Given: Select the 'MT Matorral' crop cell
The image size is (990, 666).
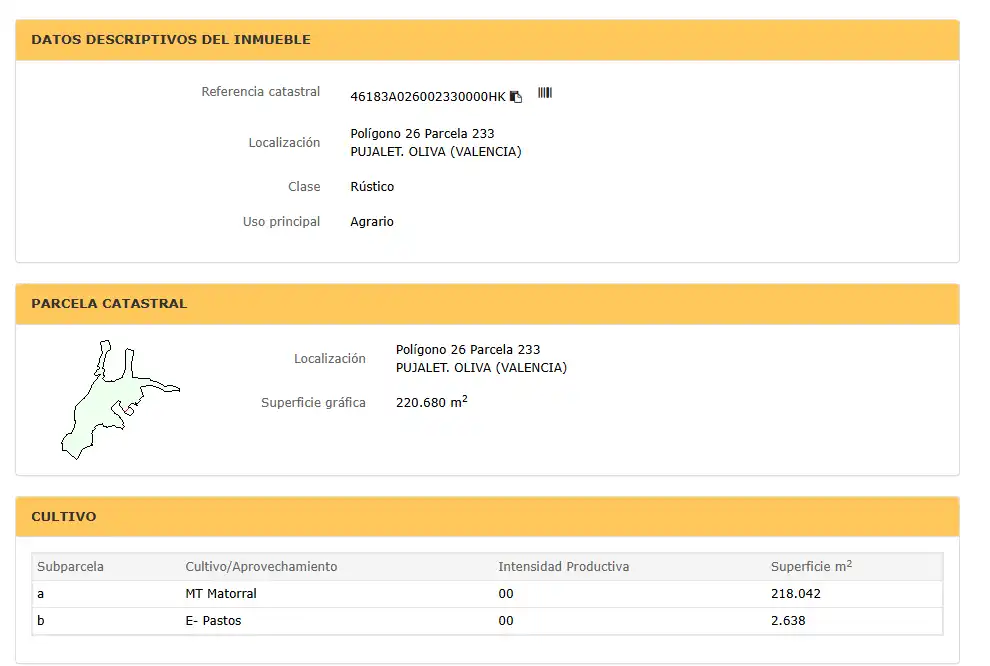Looking at the screenshot, I should (x=221, y=594).
